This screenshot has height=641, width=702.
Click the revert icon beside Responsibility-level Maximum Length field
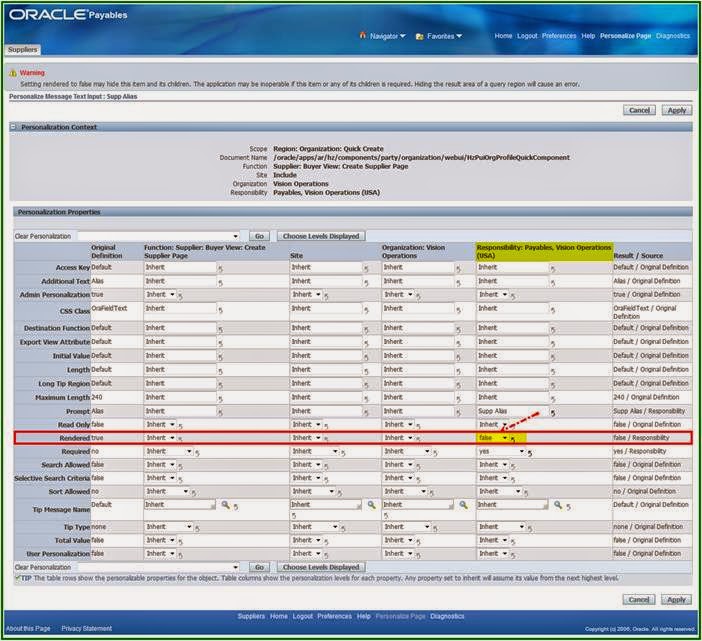(553, 399)
